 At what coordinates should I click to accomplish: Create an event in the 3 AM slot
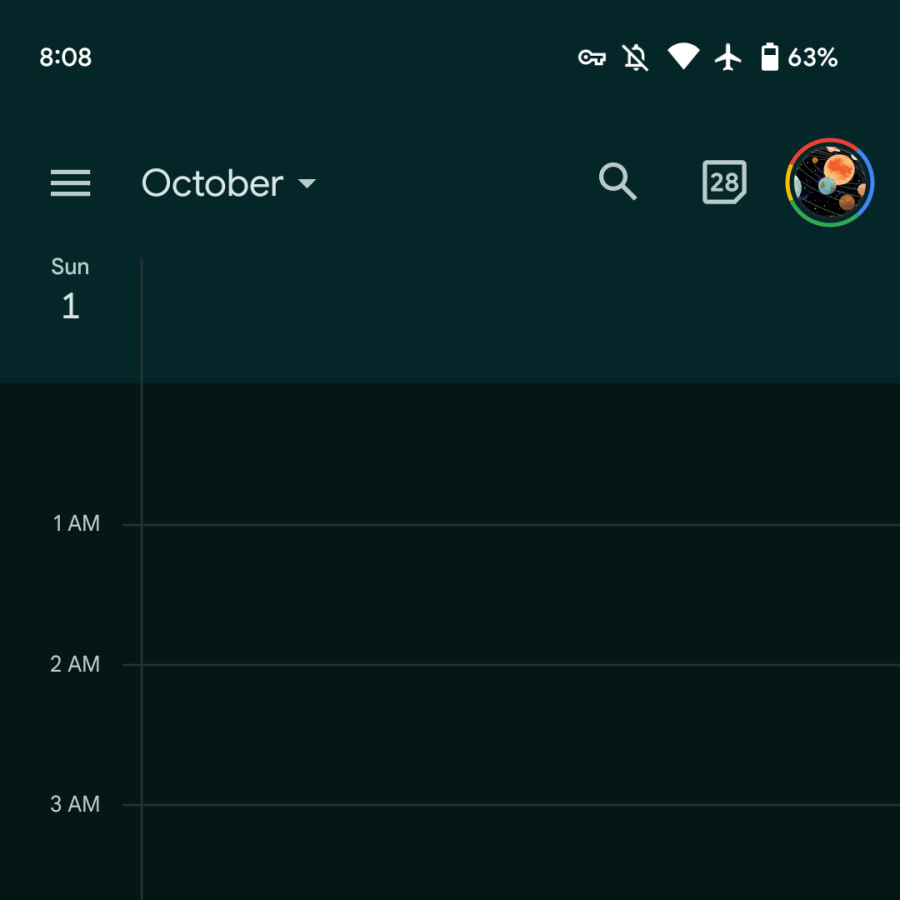521,853
